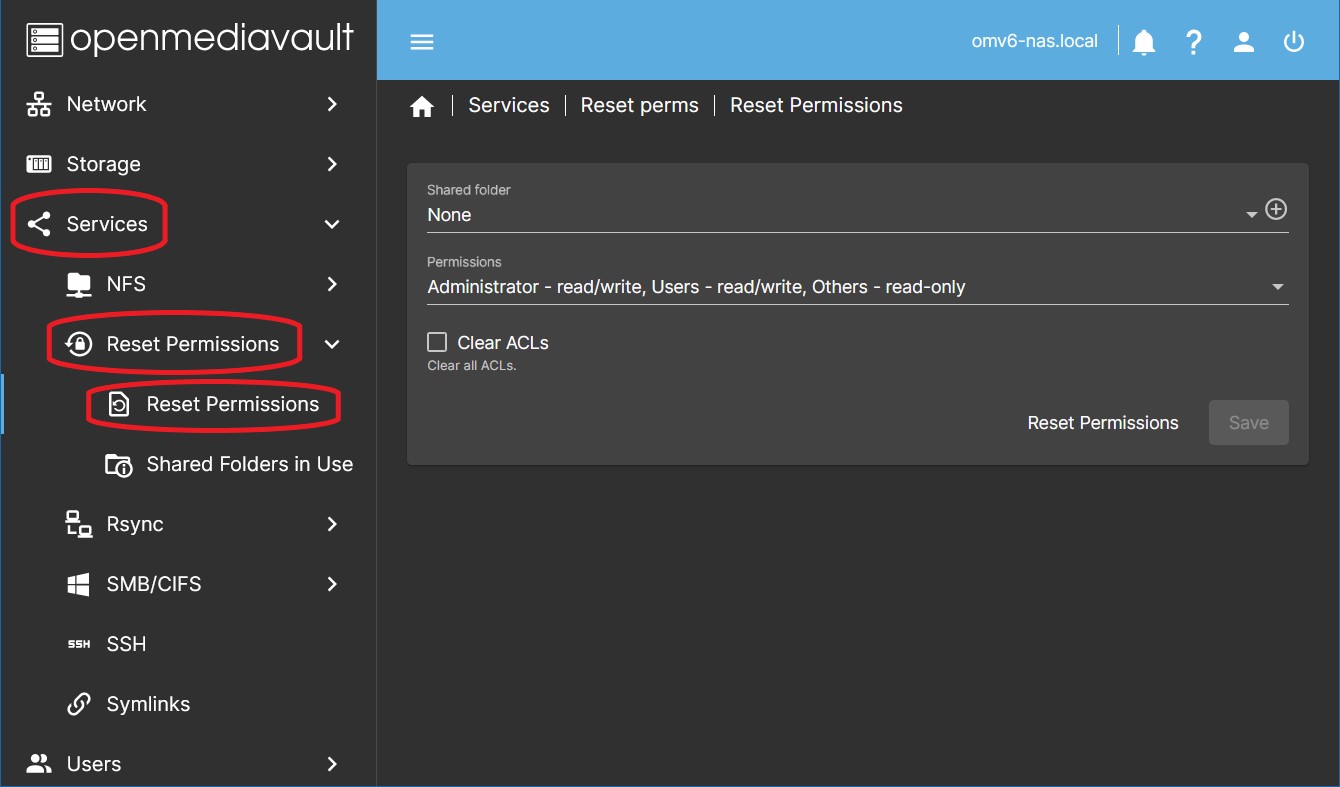
Task: Click the openmediavault logo
Action: pyautogui.click(x=190, y=39)
